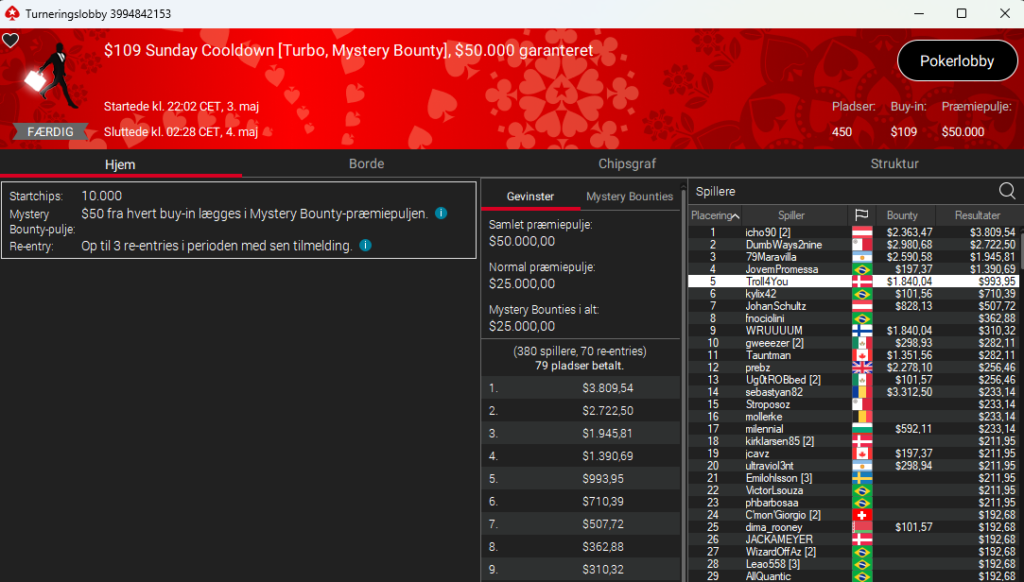Sort players by Spiller column header
Viewport: 1024px width, 582px height.
point(791,215)
